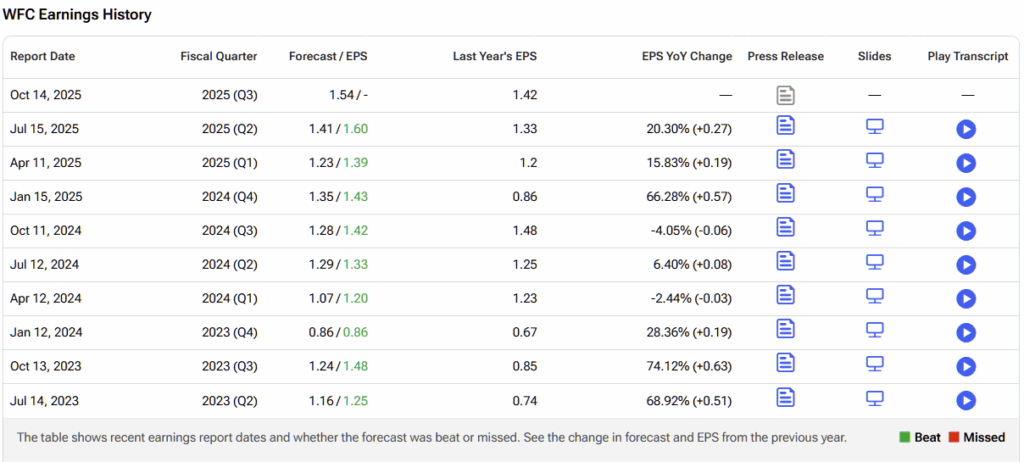This screenshot has height=462, width=1024.
Task: Open press release for Jul 15, 2025
Action: (786, 127)
